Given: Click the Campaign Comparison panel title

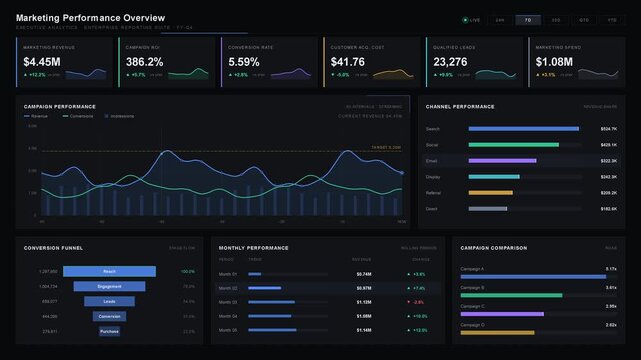Looking at the screenshot, I should [x=494, y=248].
